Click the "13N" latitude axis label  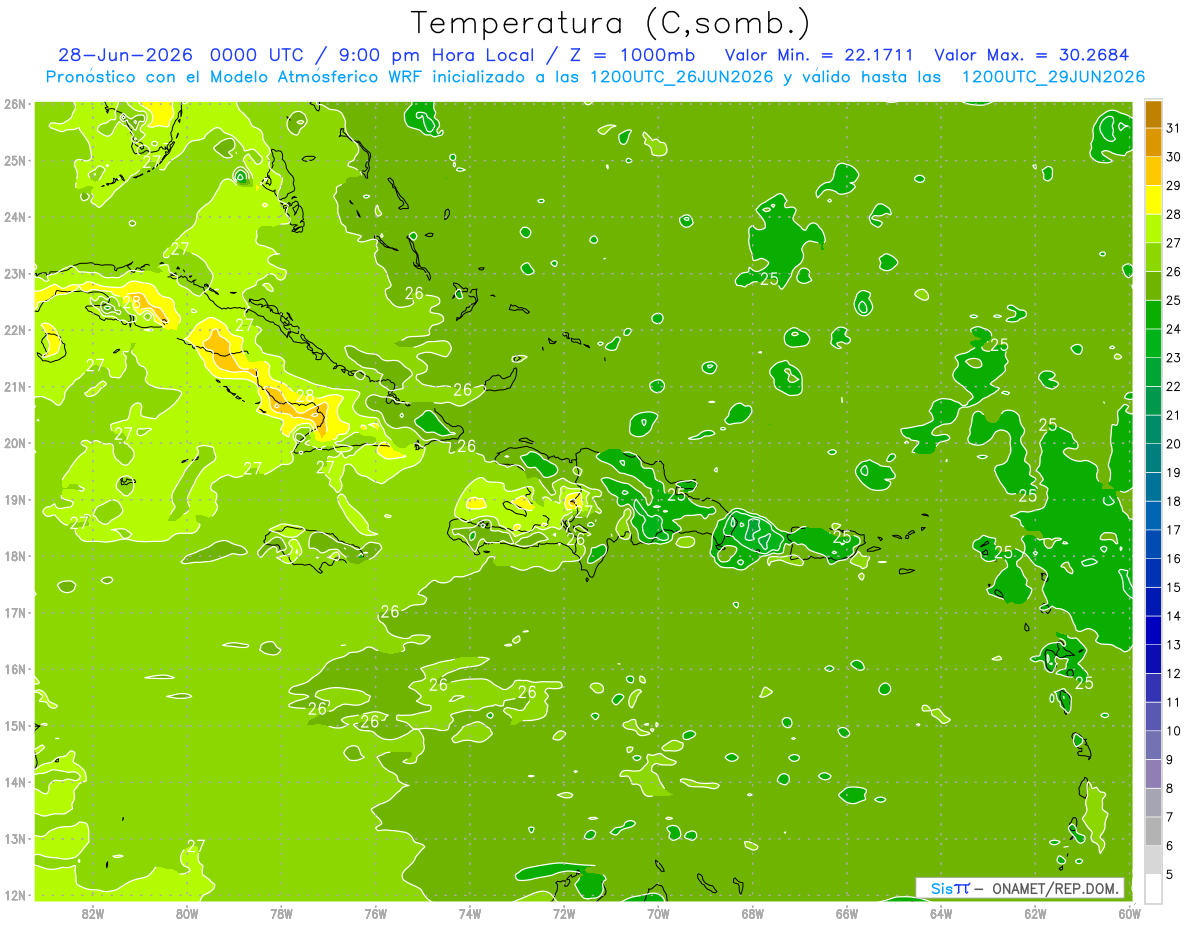coord(15,838)
